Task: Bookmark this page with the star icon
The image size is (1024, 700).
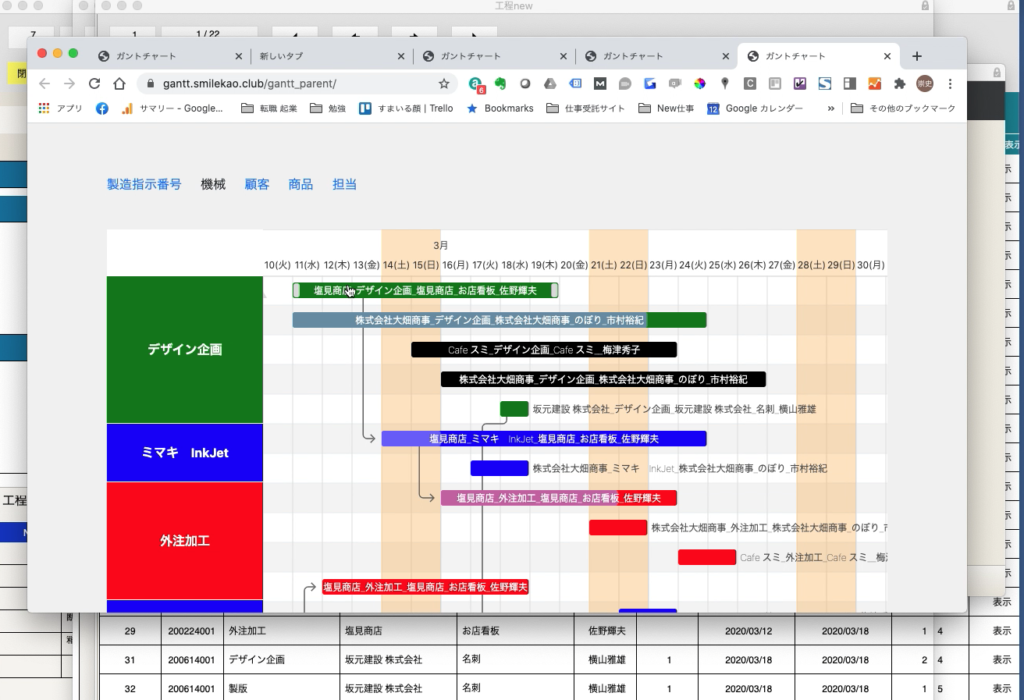Action: click(x=443, y=84)
